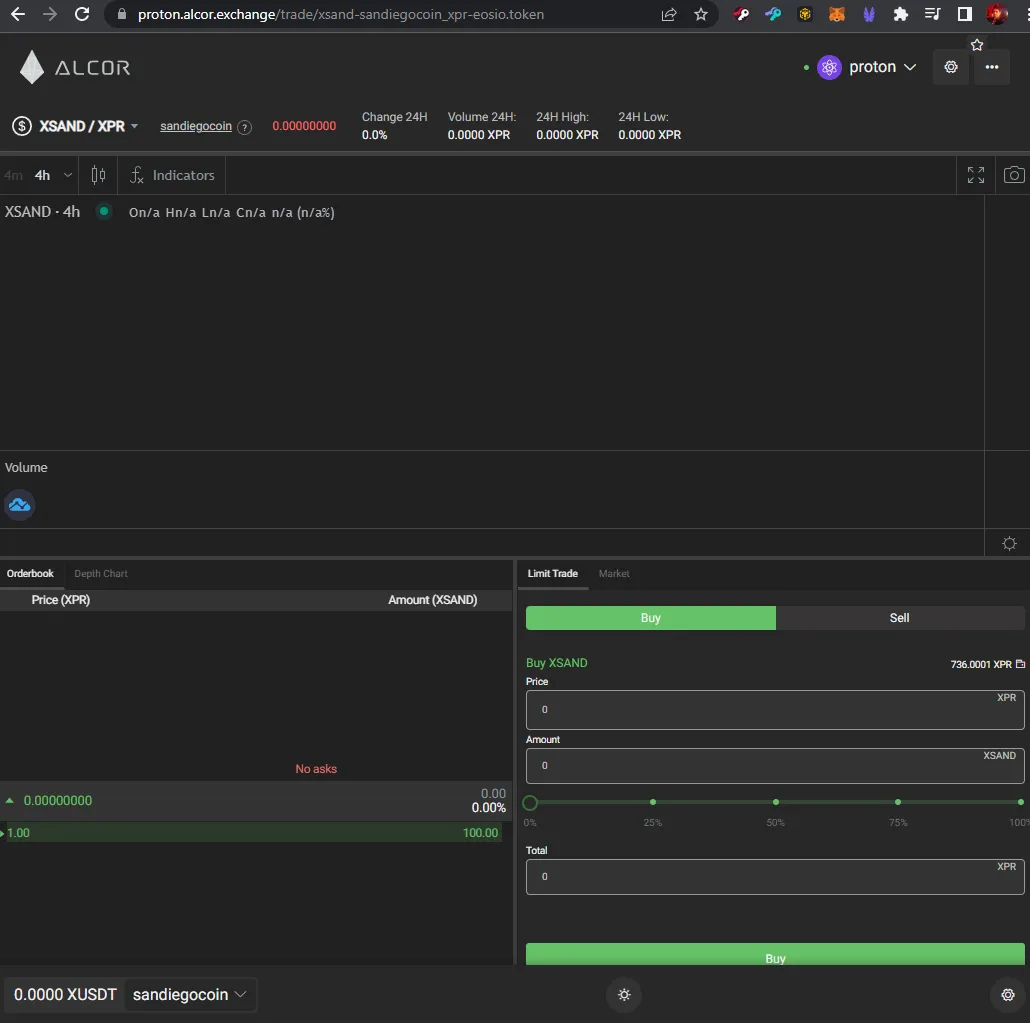Open the sandiegocoin account dropdown in footer
Screen dimensions: 1030x1023
(x=189, y=995)
